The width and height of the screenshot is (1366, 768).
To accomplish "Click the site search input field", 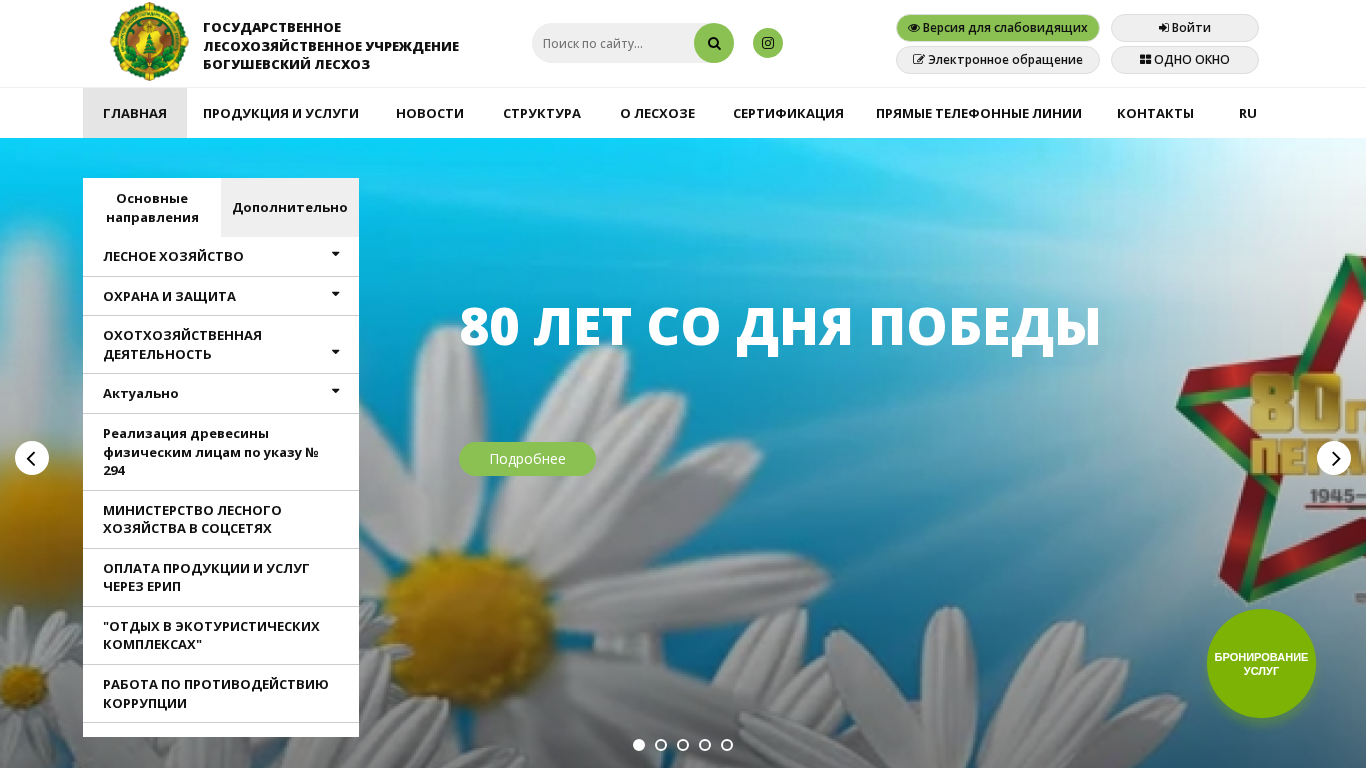I will tap(614, 43).
